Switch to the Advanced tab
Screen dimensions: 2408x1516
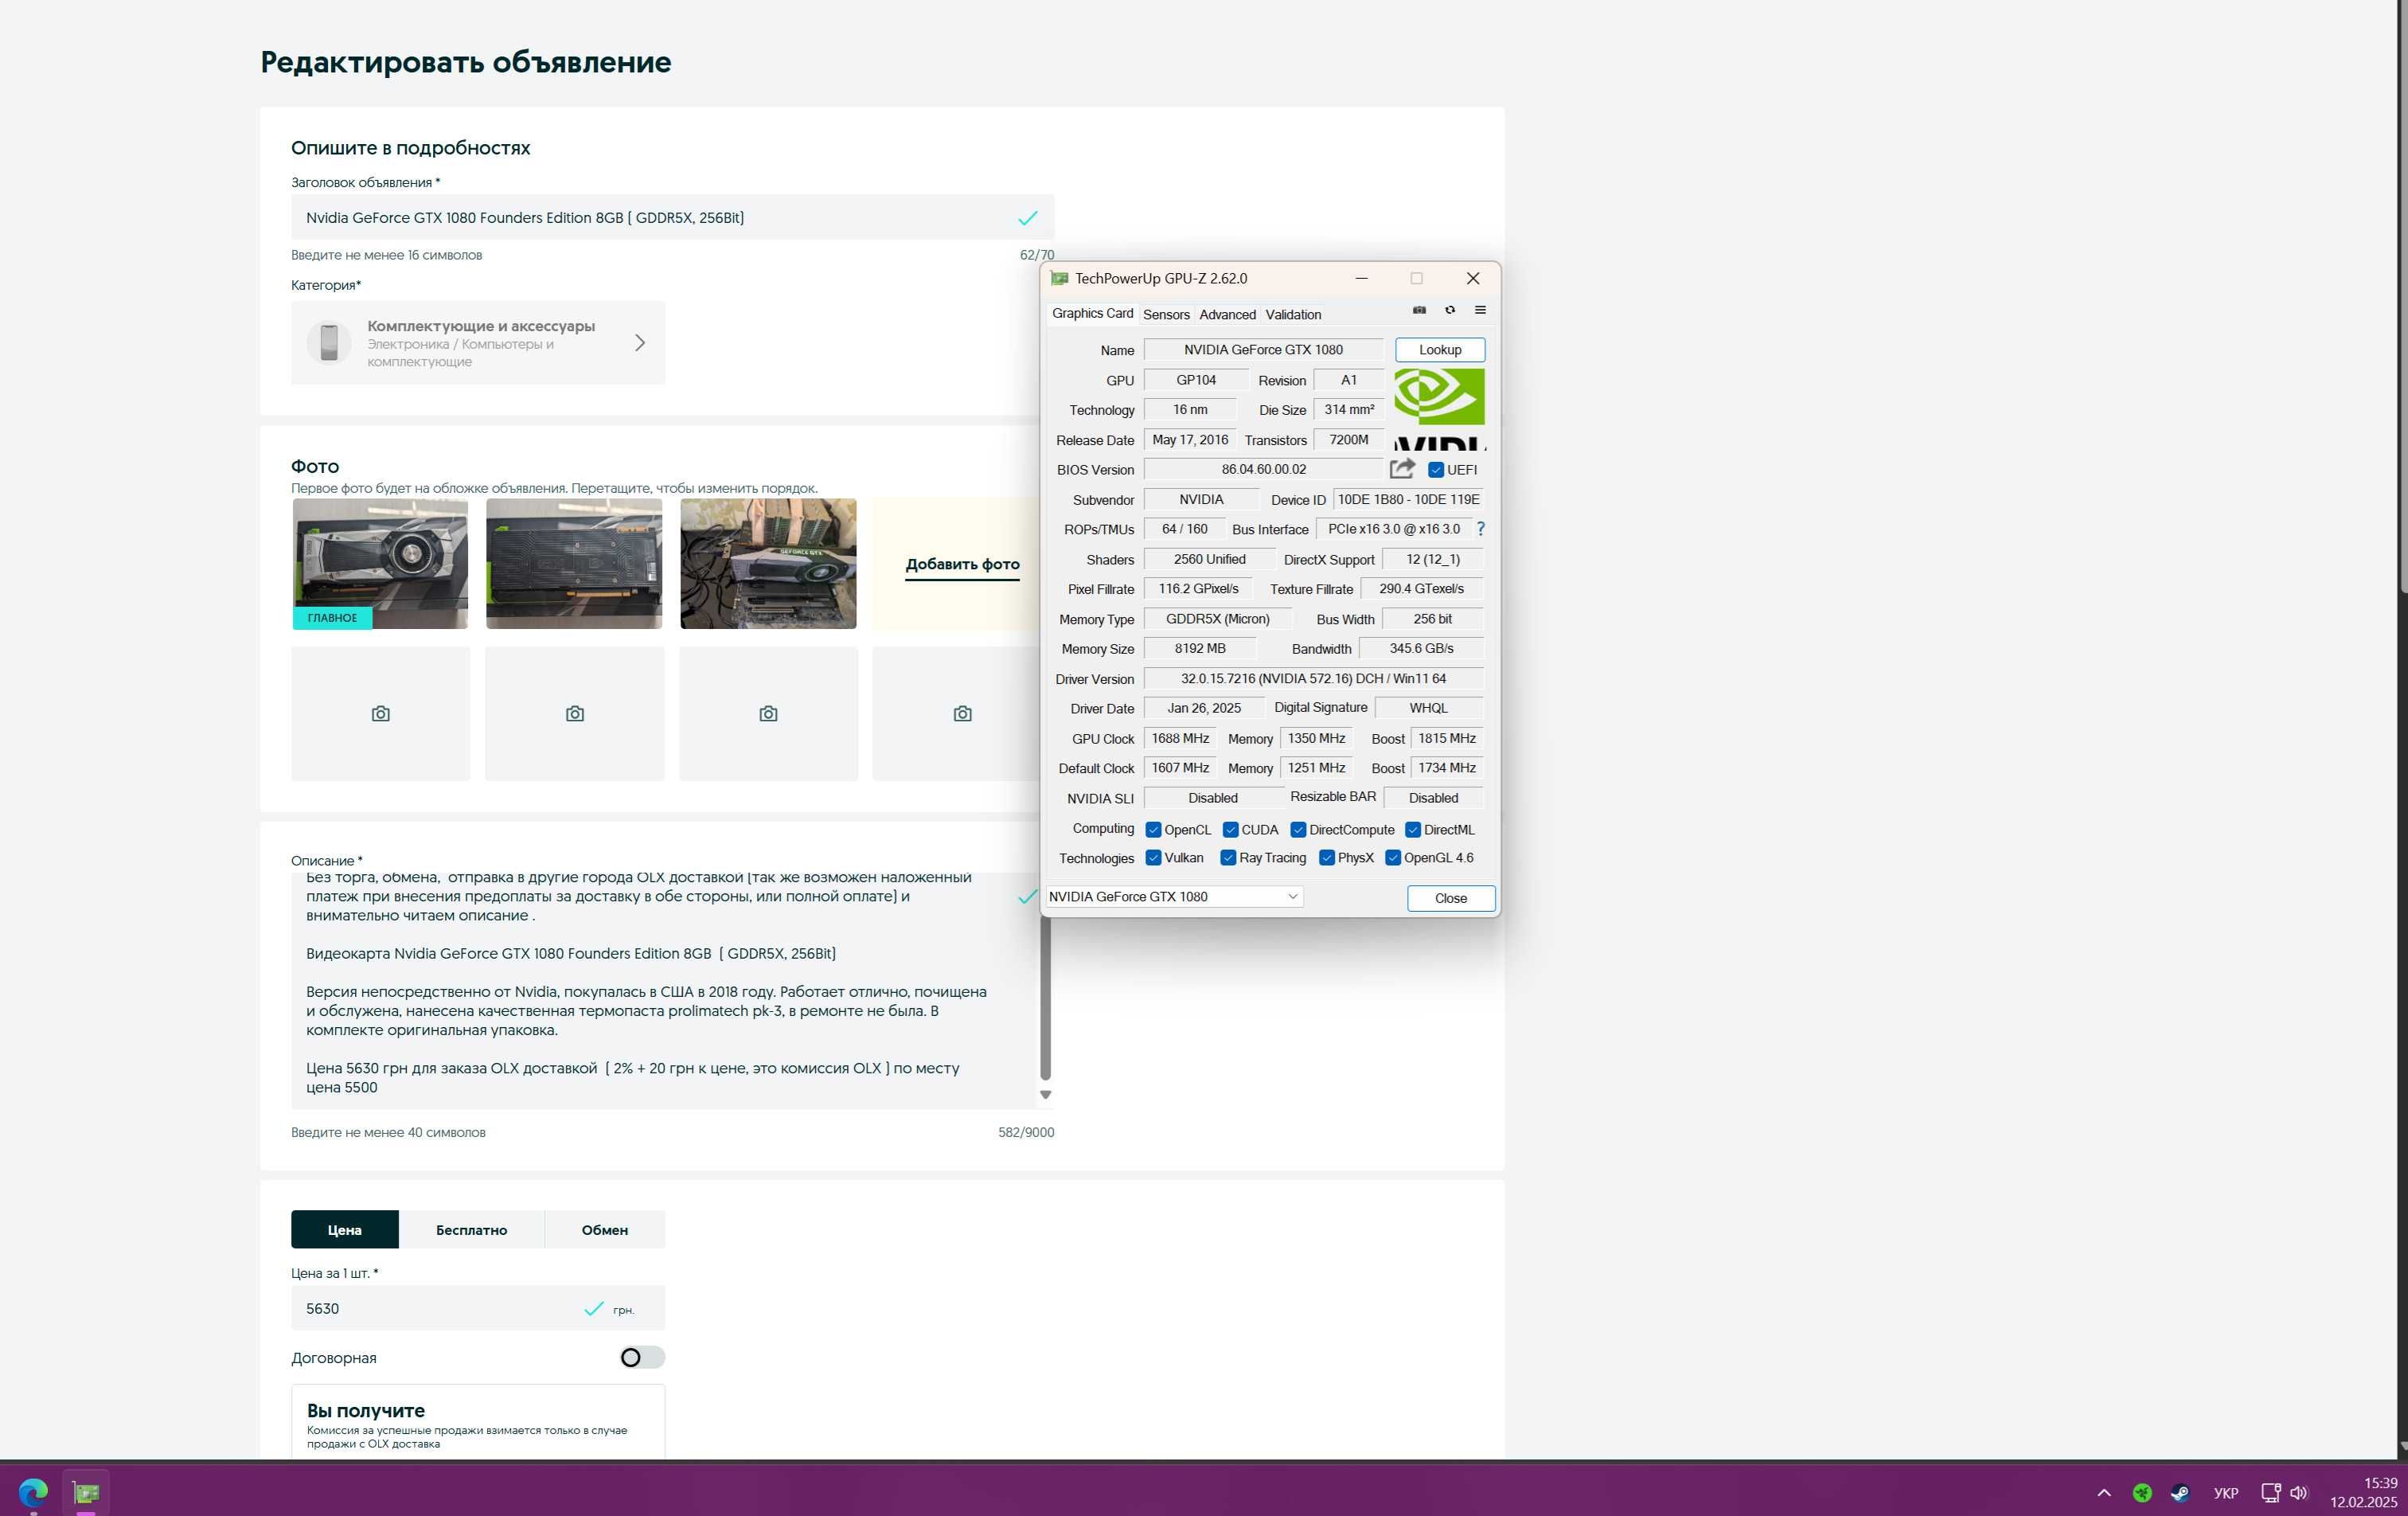(1227, 315)
